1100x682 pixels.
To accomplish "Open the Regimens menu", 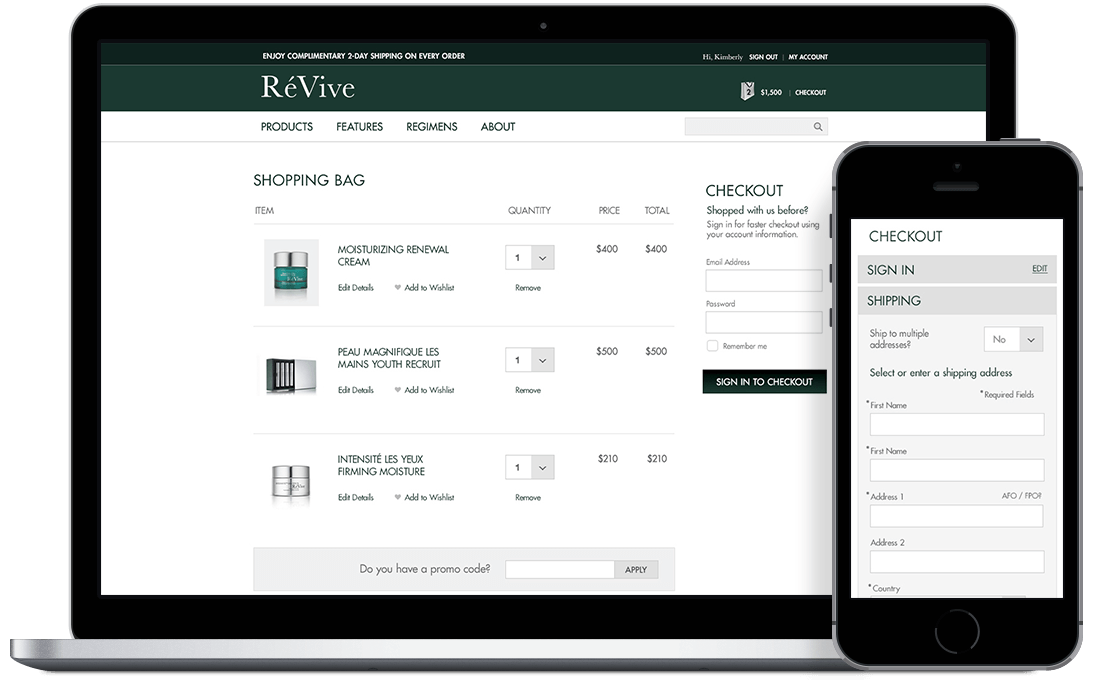I will 431,127.
